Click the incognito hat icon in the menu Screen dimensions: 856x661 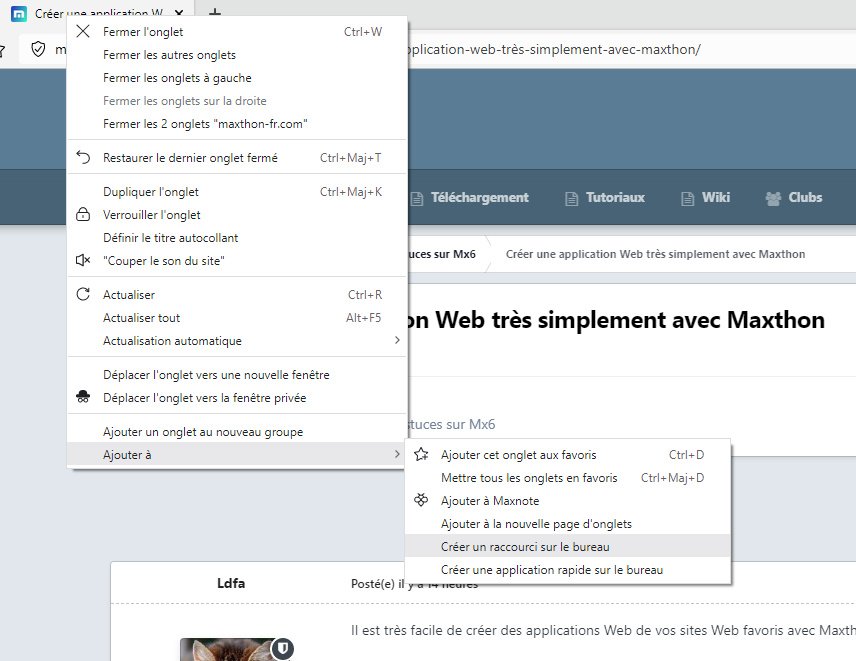click(83, 397)
